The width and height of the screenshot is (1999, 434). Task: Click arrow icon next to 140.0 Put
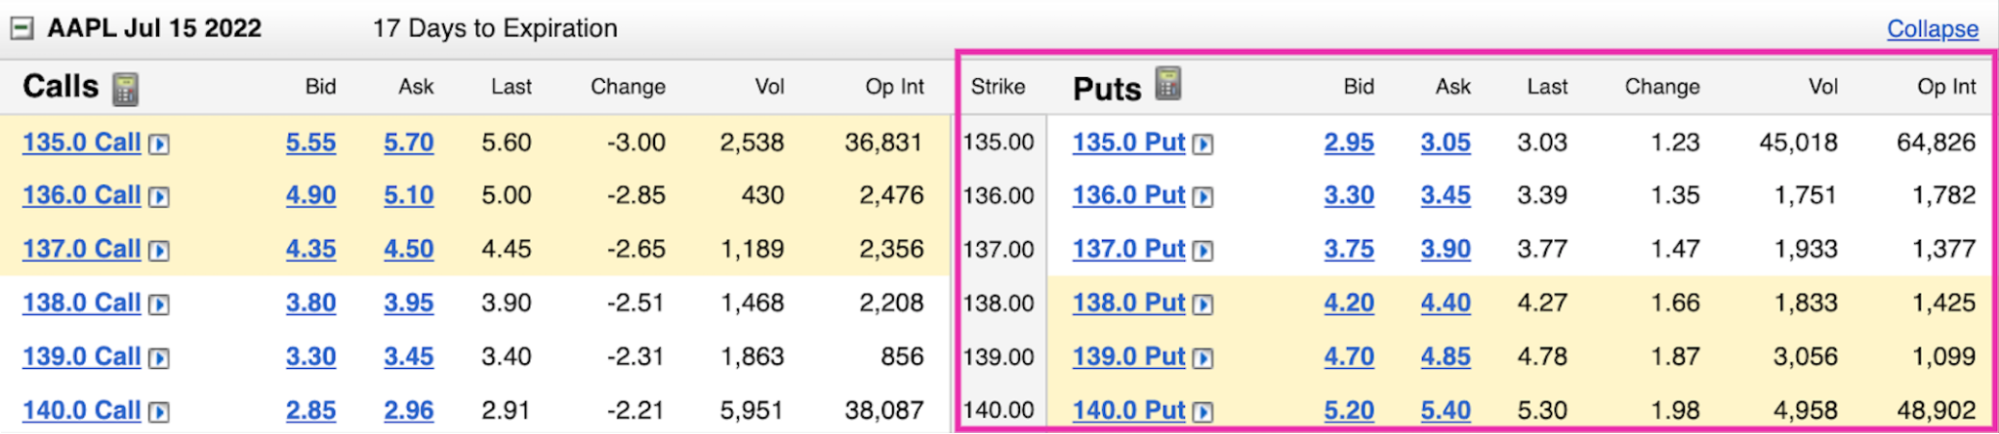1203,411
